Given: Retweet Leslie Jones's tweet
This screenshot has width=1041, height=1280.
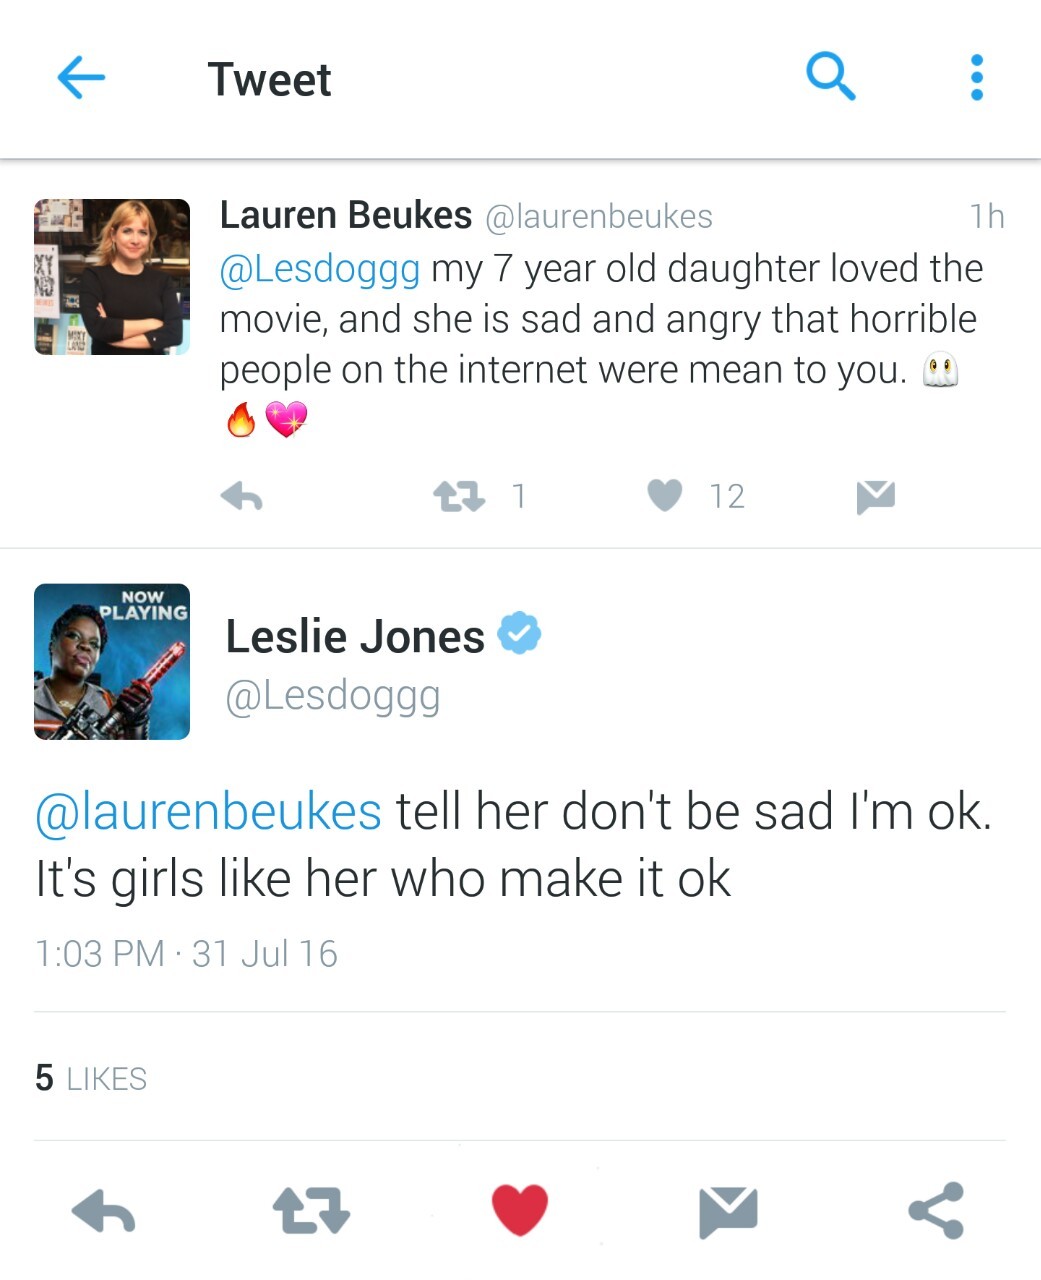Looking at the screenshot, I should click(311, 1210).
